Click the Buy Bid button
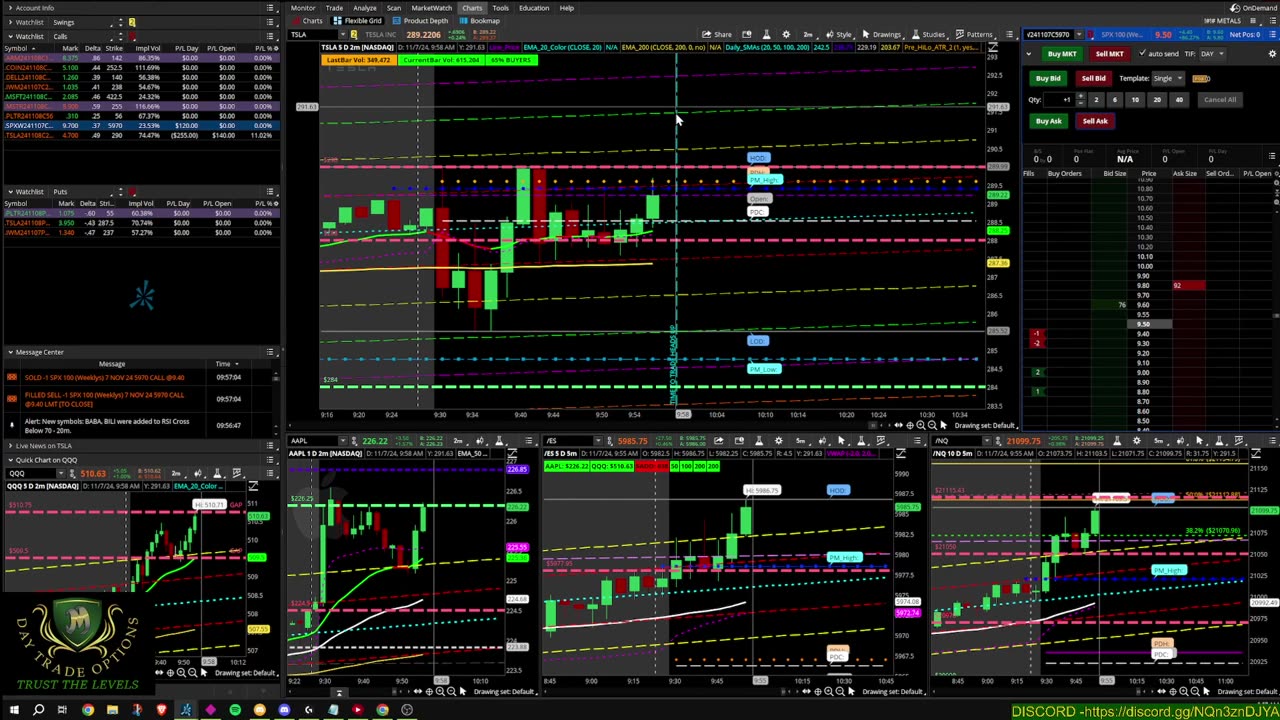Image resolution: width=1280 pixels, height=720 pixels. (x=1048, y=78)
